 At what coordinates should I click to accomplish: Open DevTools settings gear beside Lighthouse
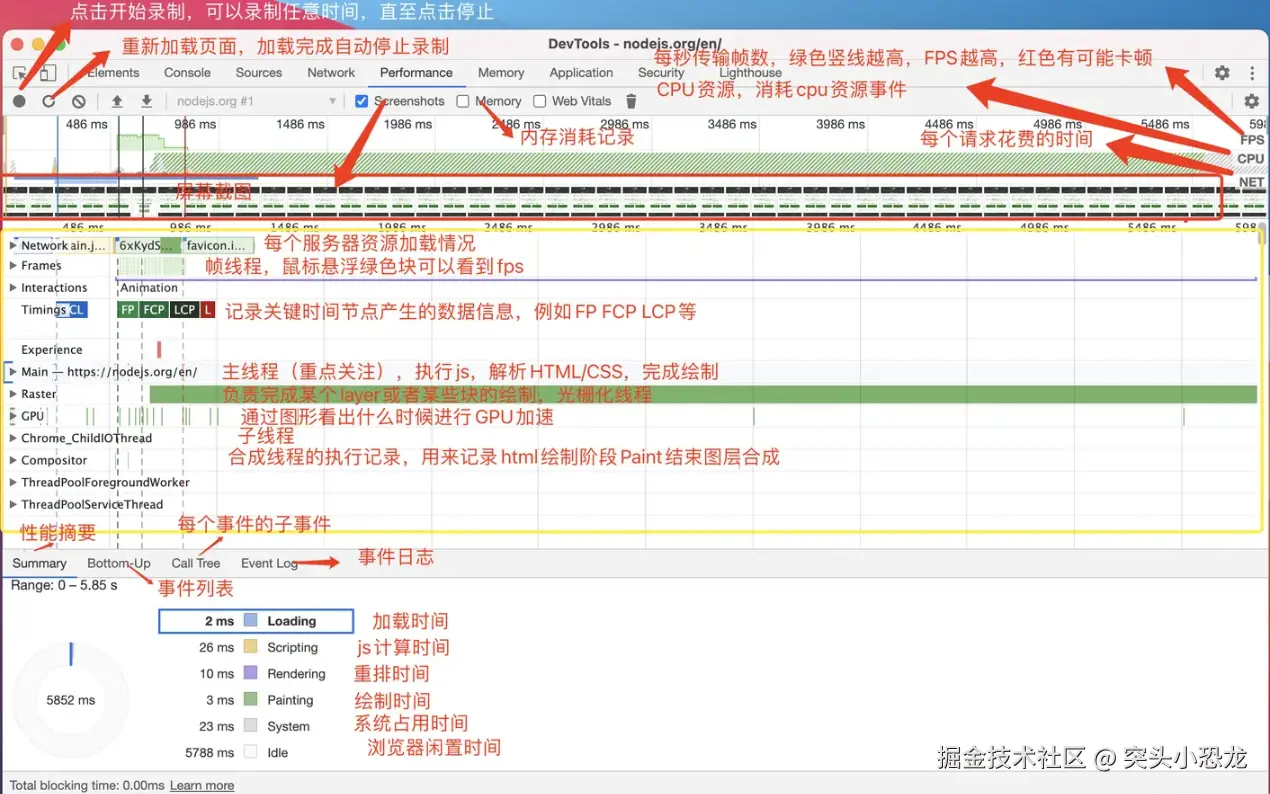tap(1222, 73)
